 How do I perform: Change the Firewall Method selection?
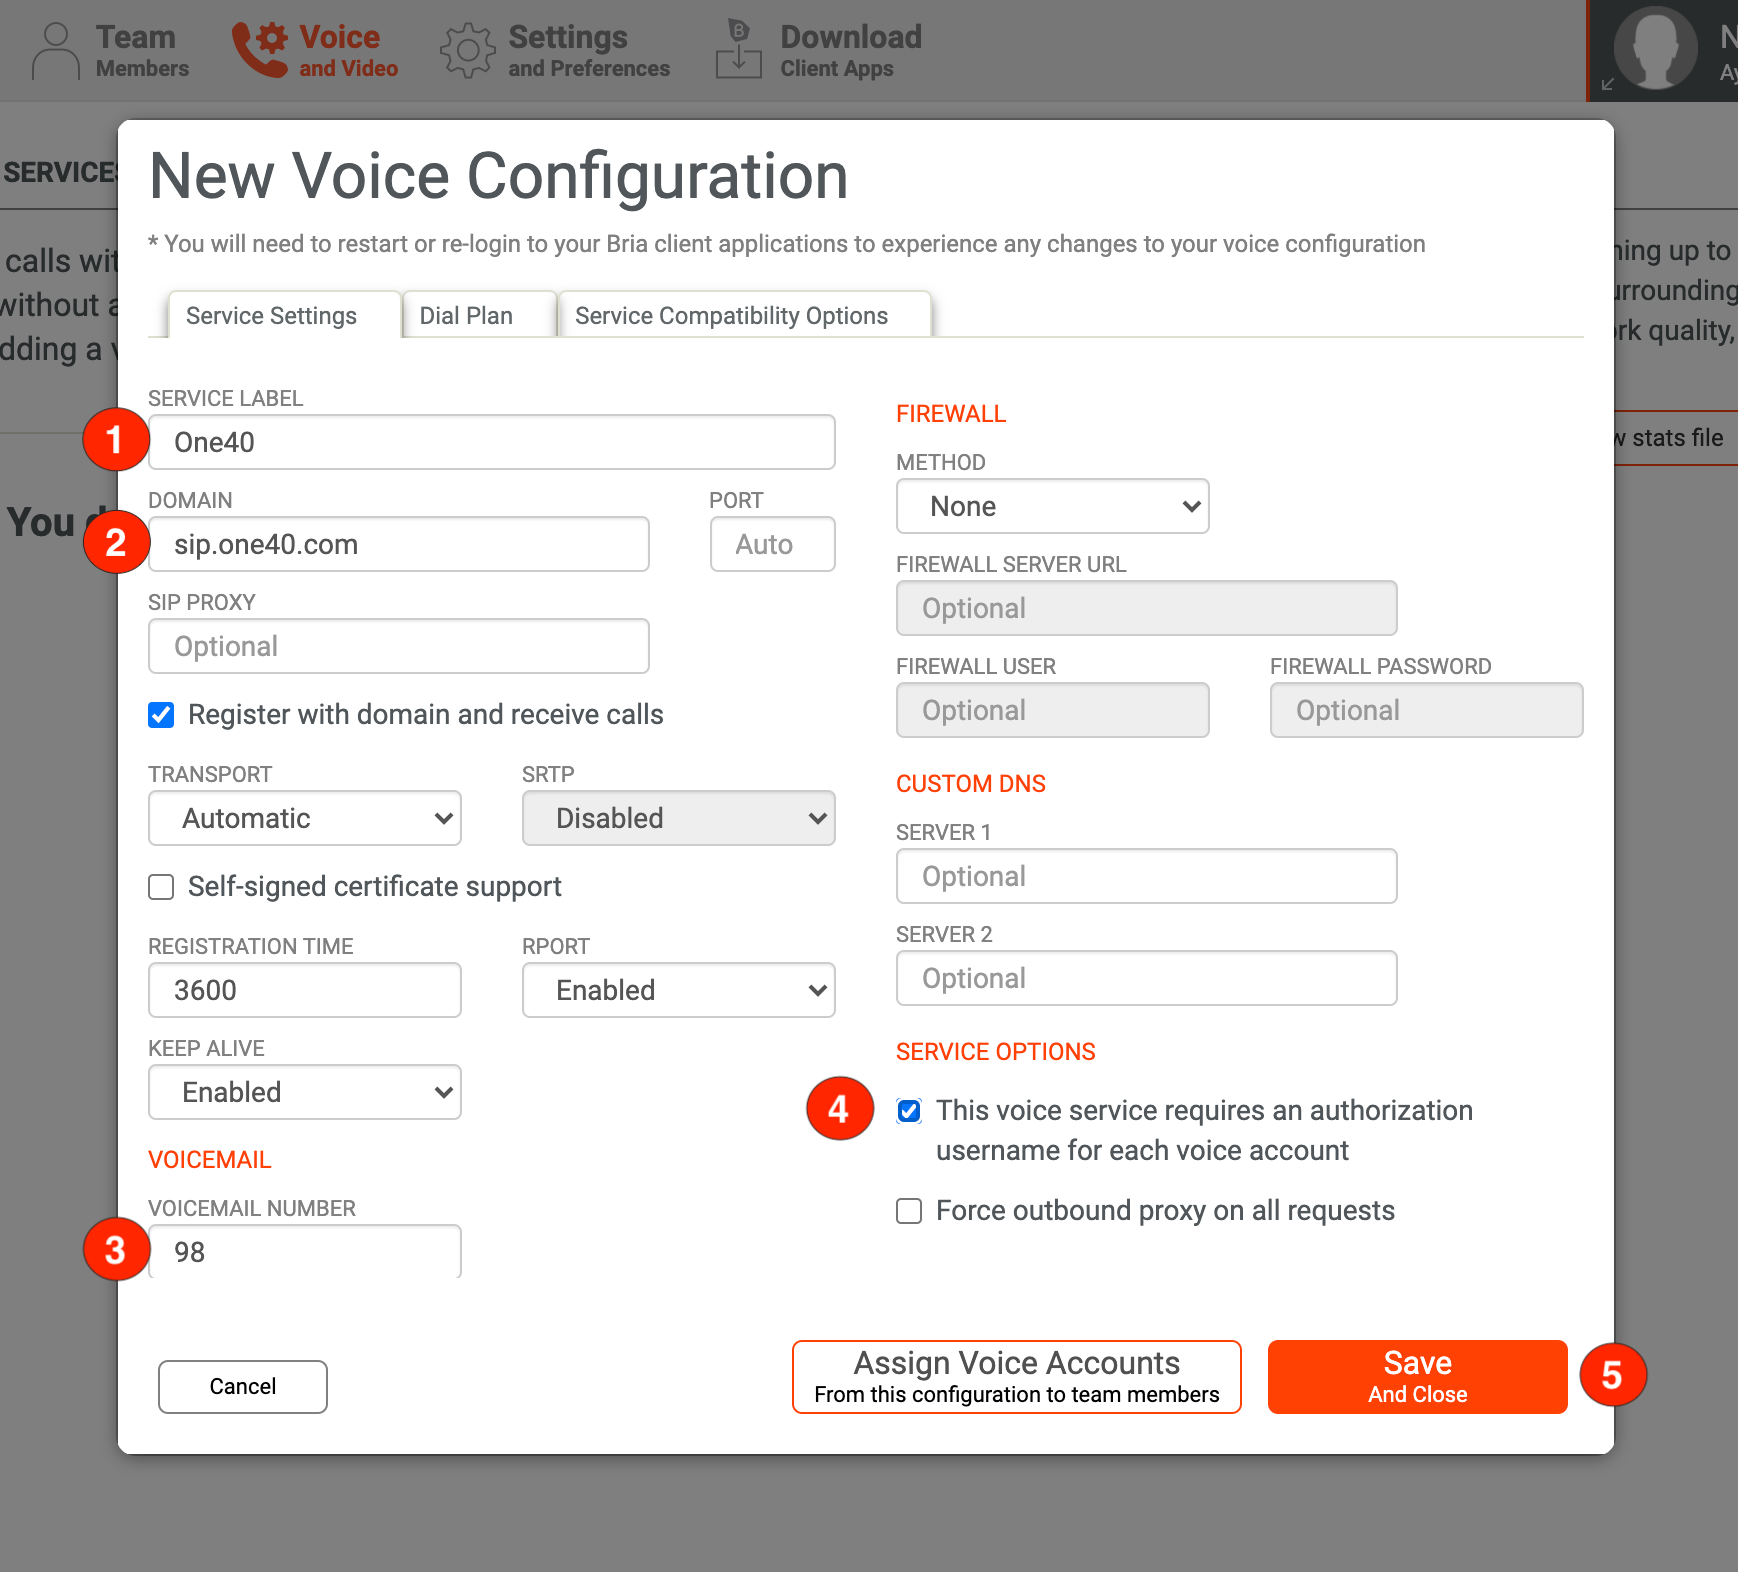1051,506
